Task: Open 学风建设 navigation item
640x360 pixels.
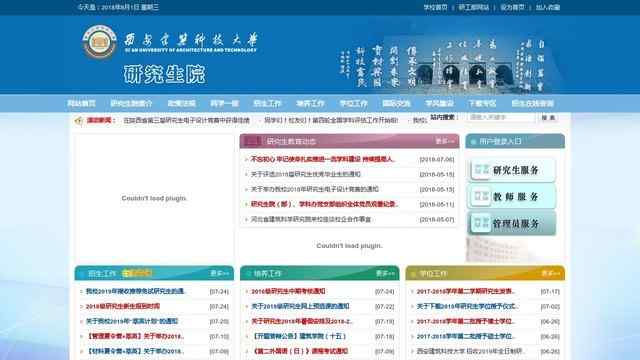Action: coord(439,104)
